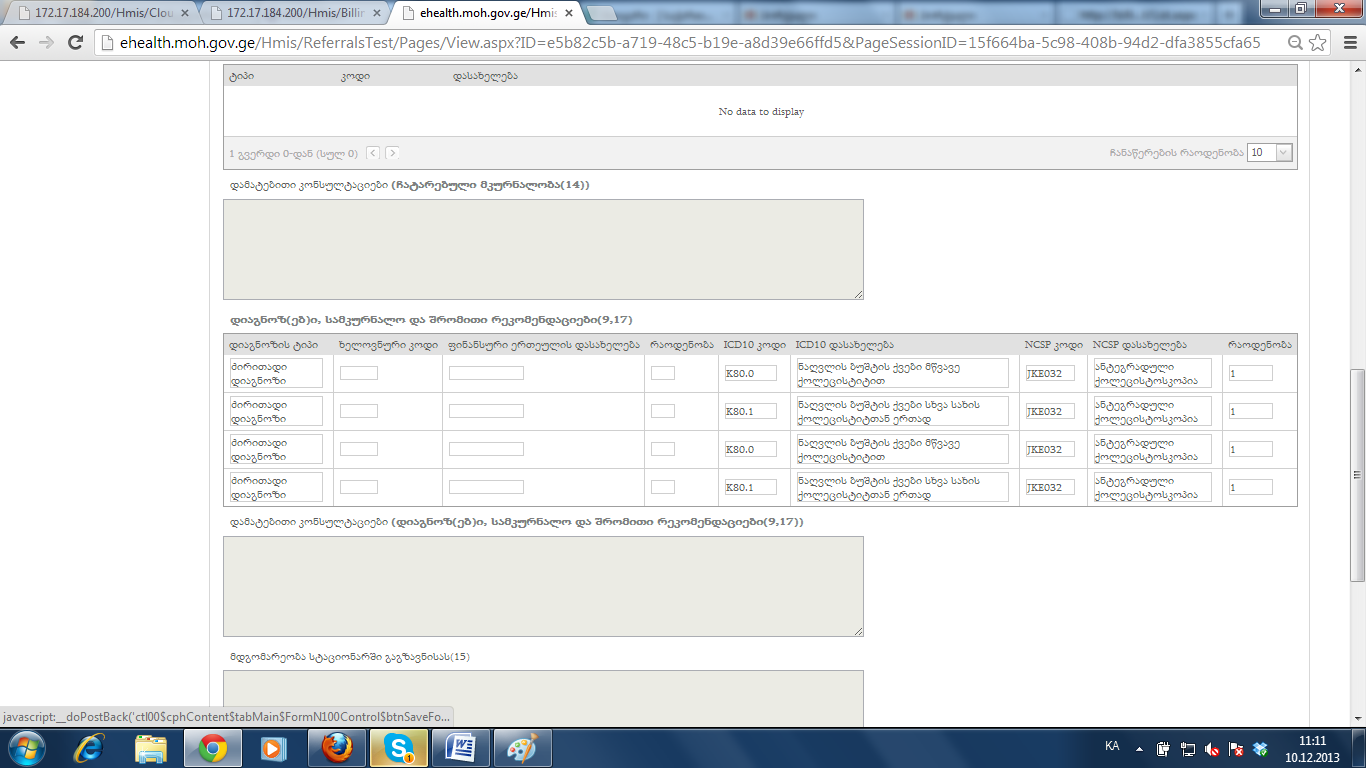Click the page vertical scrollbar thumb
Screen dimensions: 1366x768
(1357, 475)
